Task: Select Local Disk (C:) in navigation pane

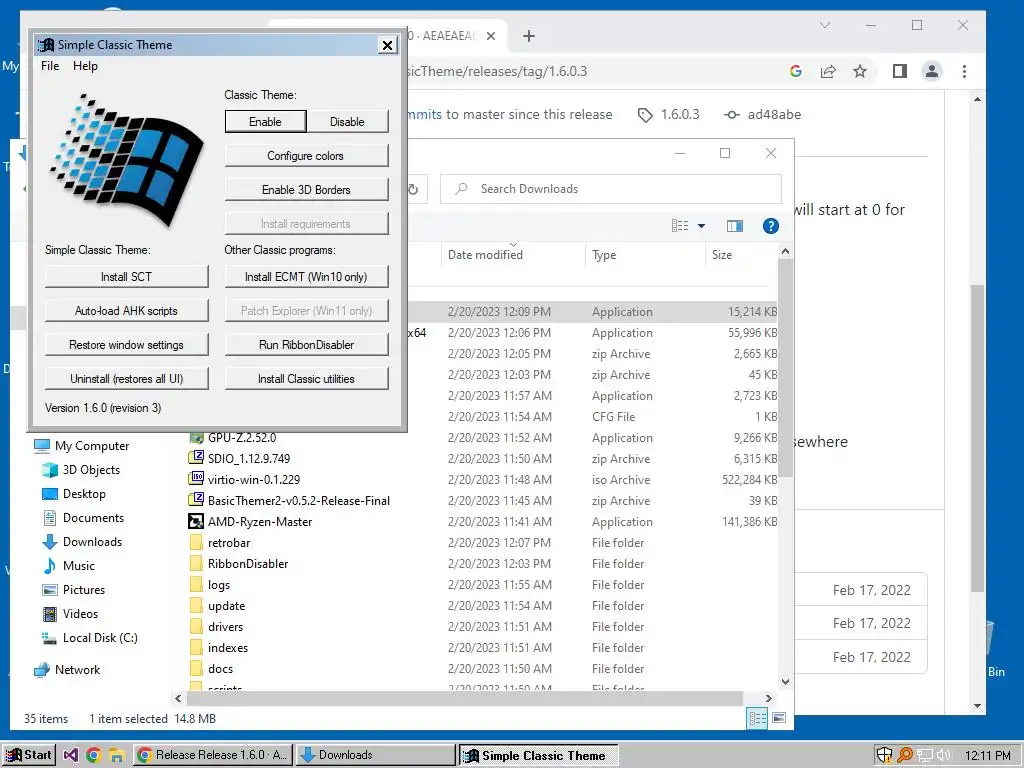Action: click(x=99, y=638)
